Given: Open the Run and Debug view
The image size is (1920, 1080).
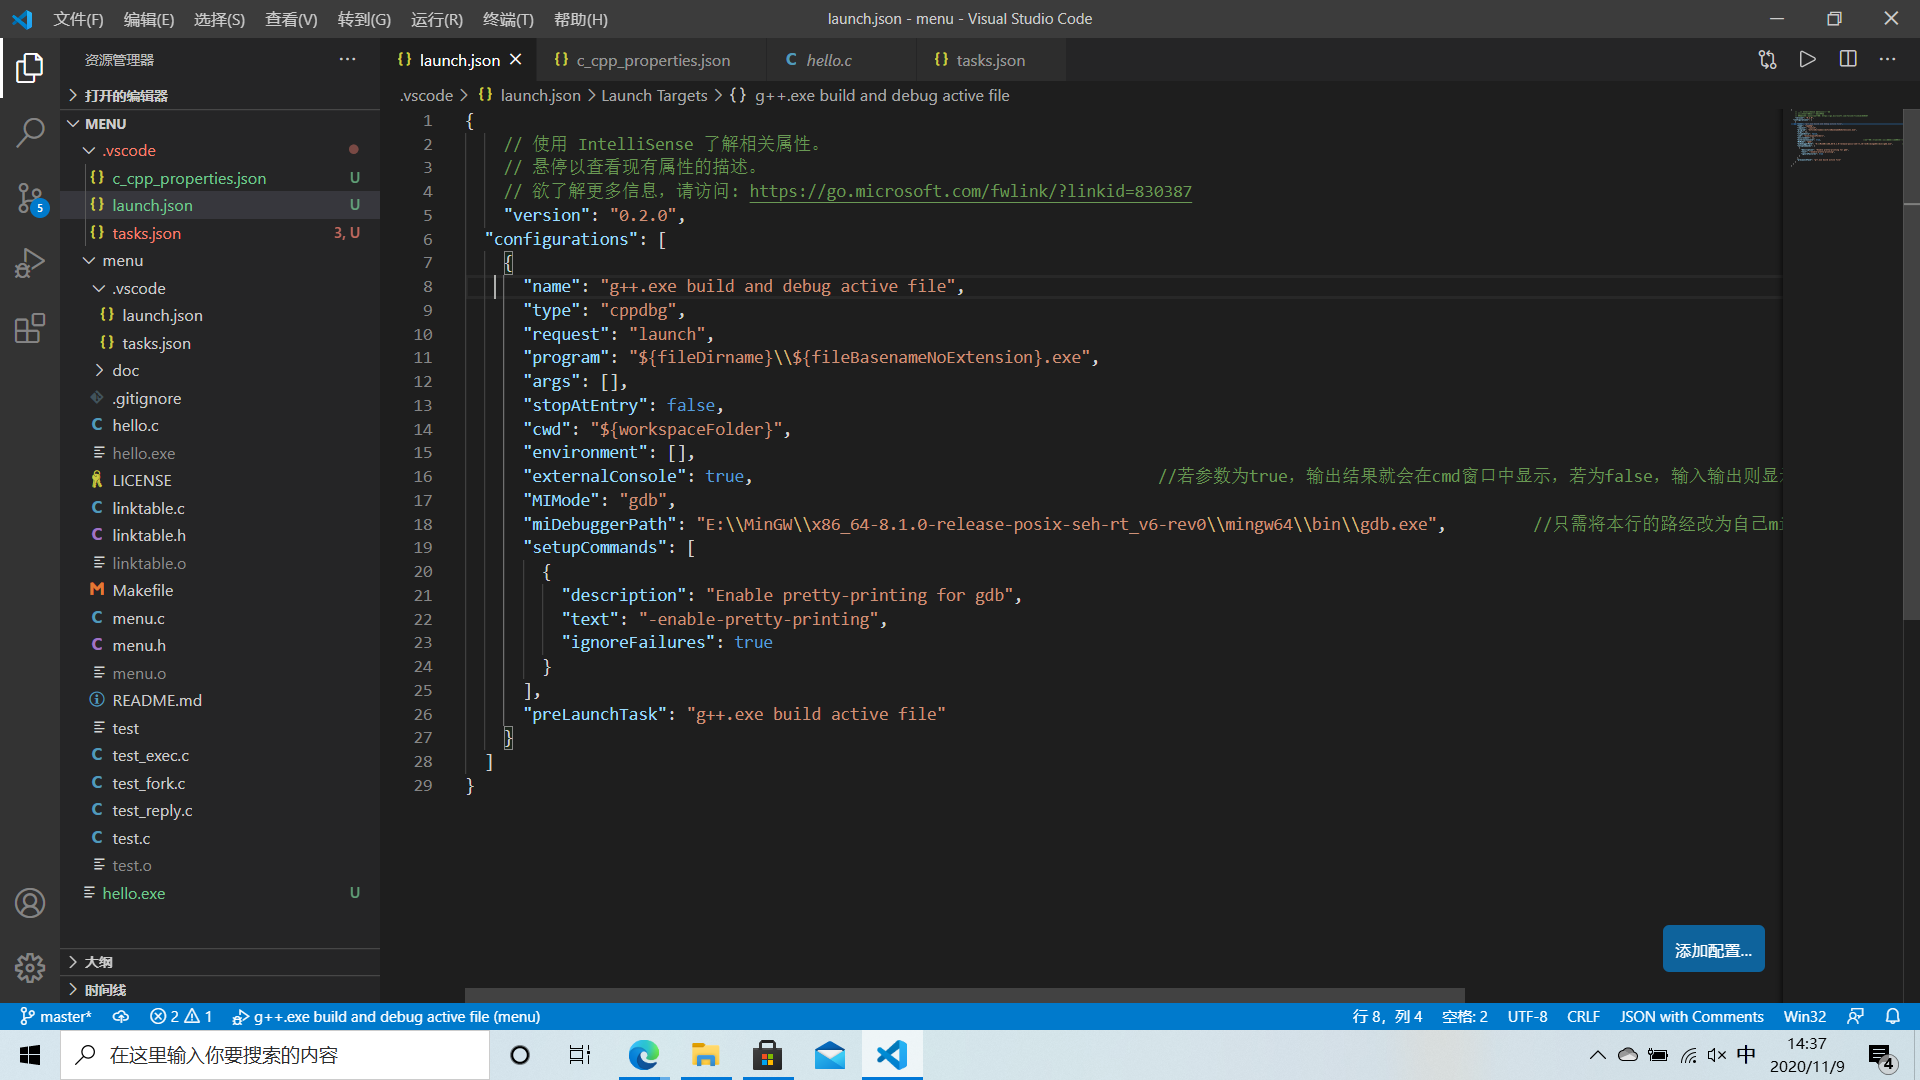Looking at the screenshot, I should [30, 263].
